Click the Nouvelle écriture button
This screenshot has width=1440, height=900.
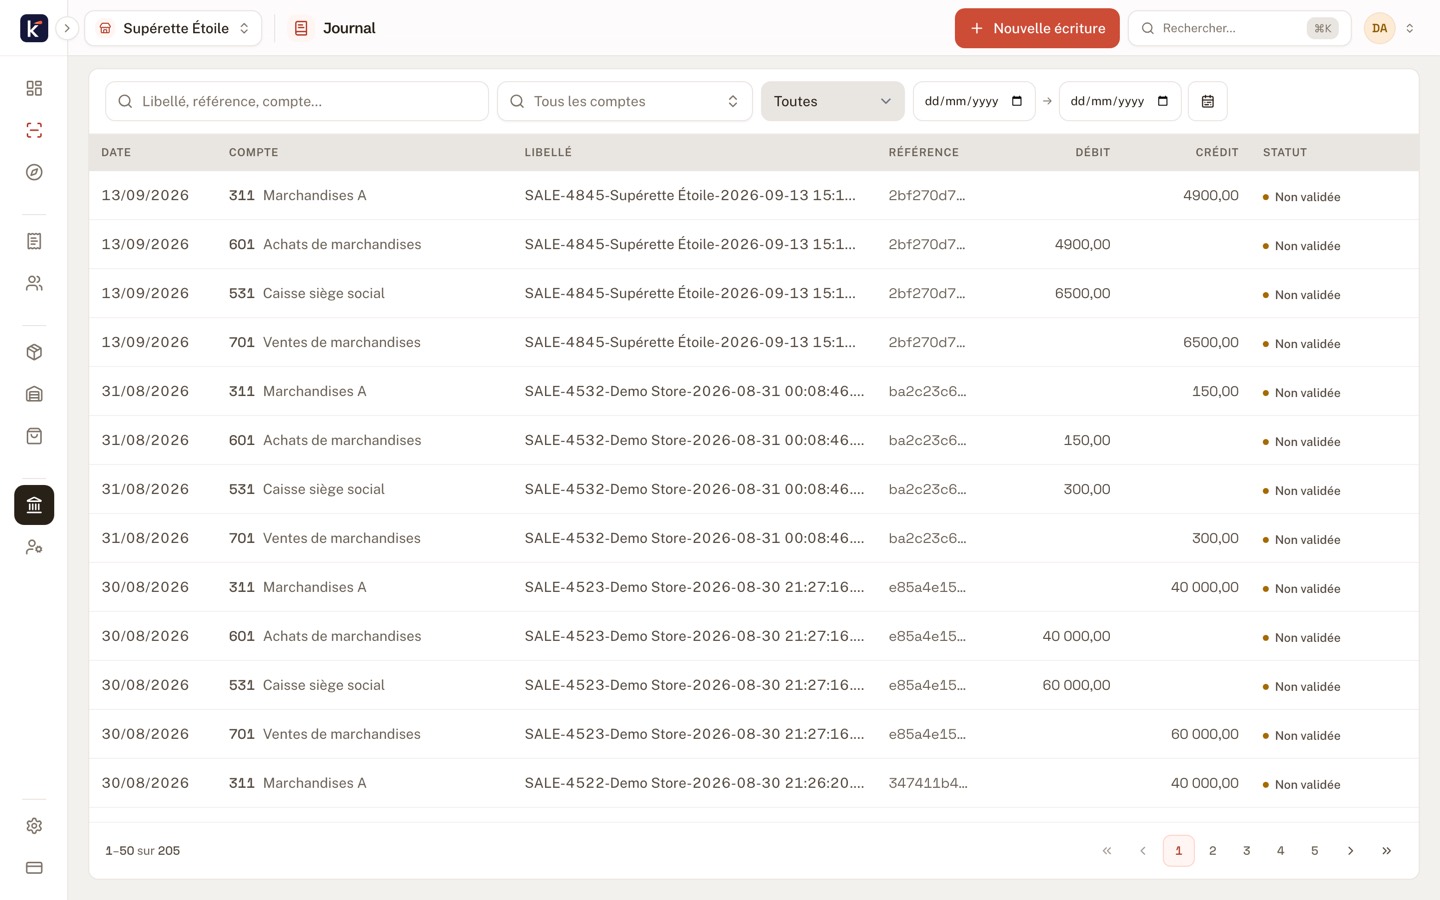click(1037, 28)
